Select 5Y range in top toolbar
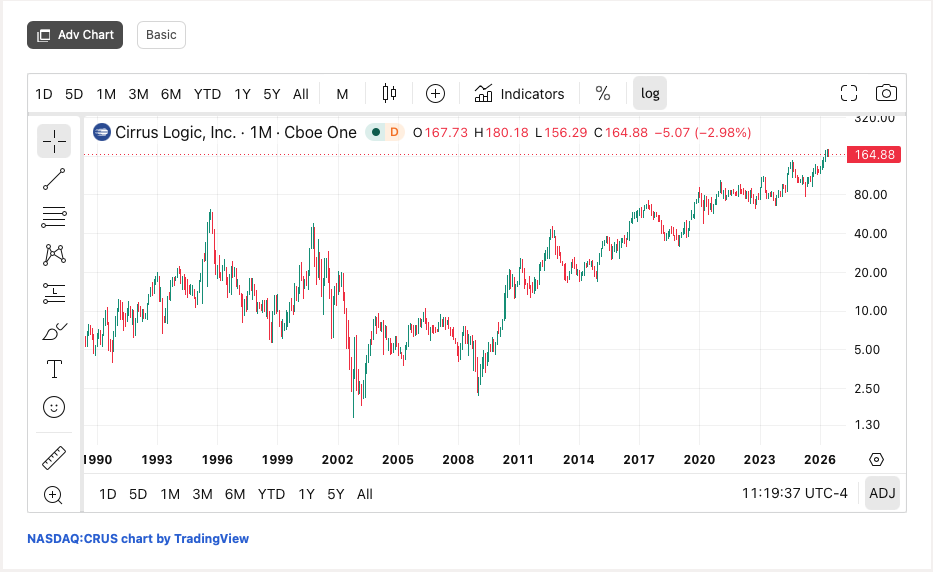 [x=271, y=94]
